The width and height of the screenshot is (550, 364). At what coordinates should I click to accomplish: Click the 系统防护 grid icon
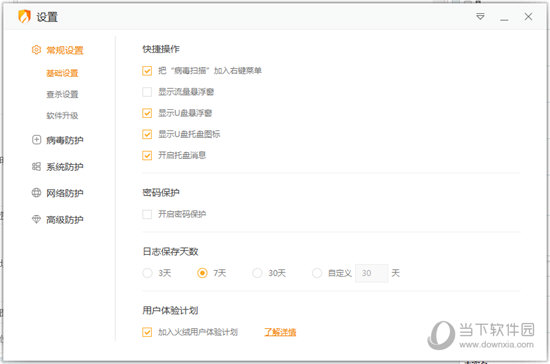pos(36,166)
